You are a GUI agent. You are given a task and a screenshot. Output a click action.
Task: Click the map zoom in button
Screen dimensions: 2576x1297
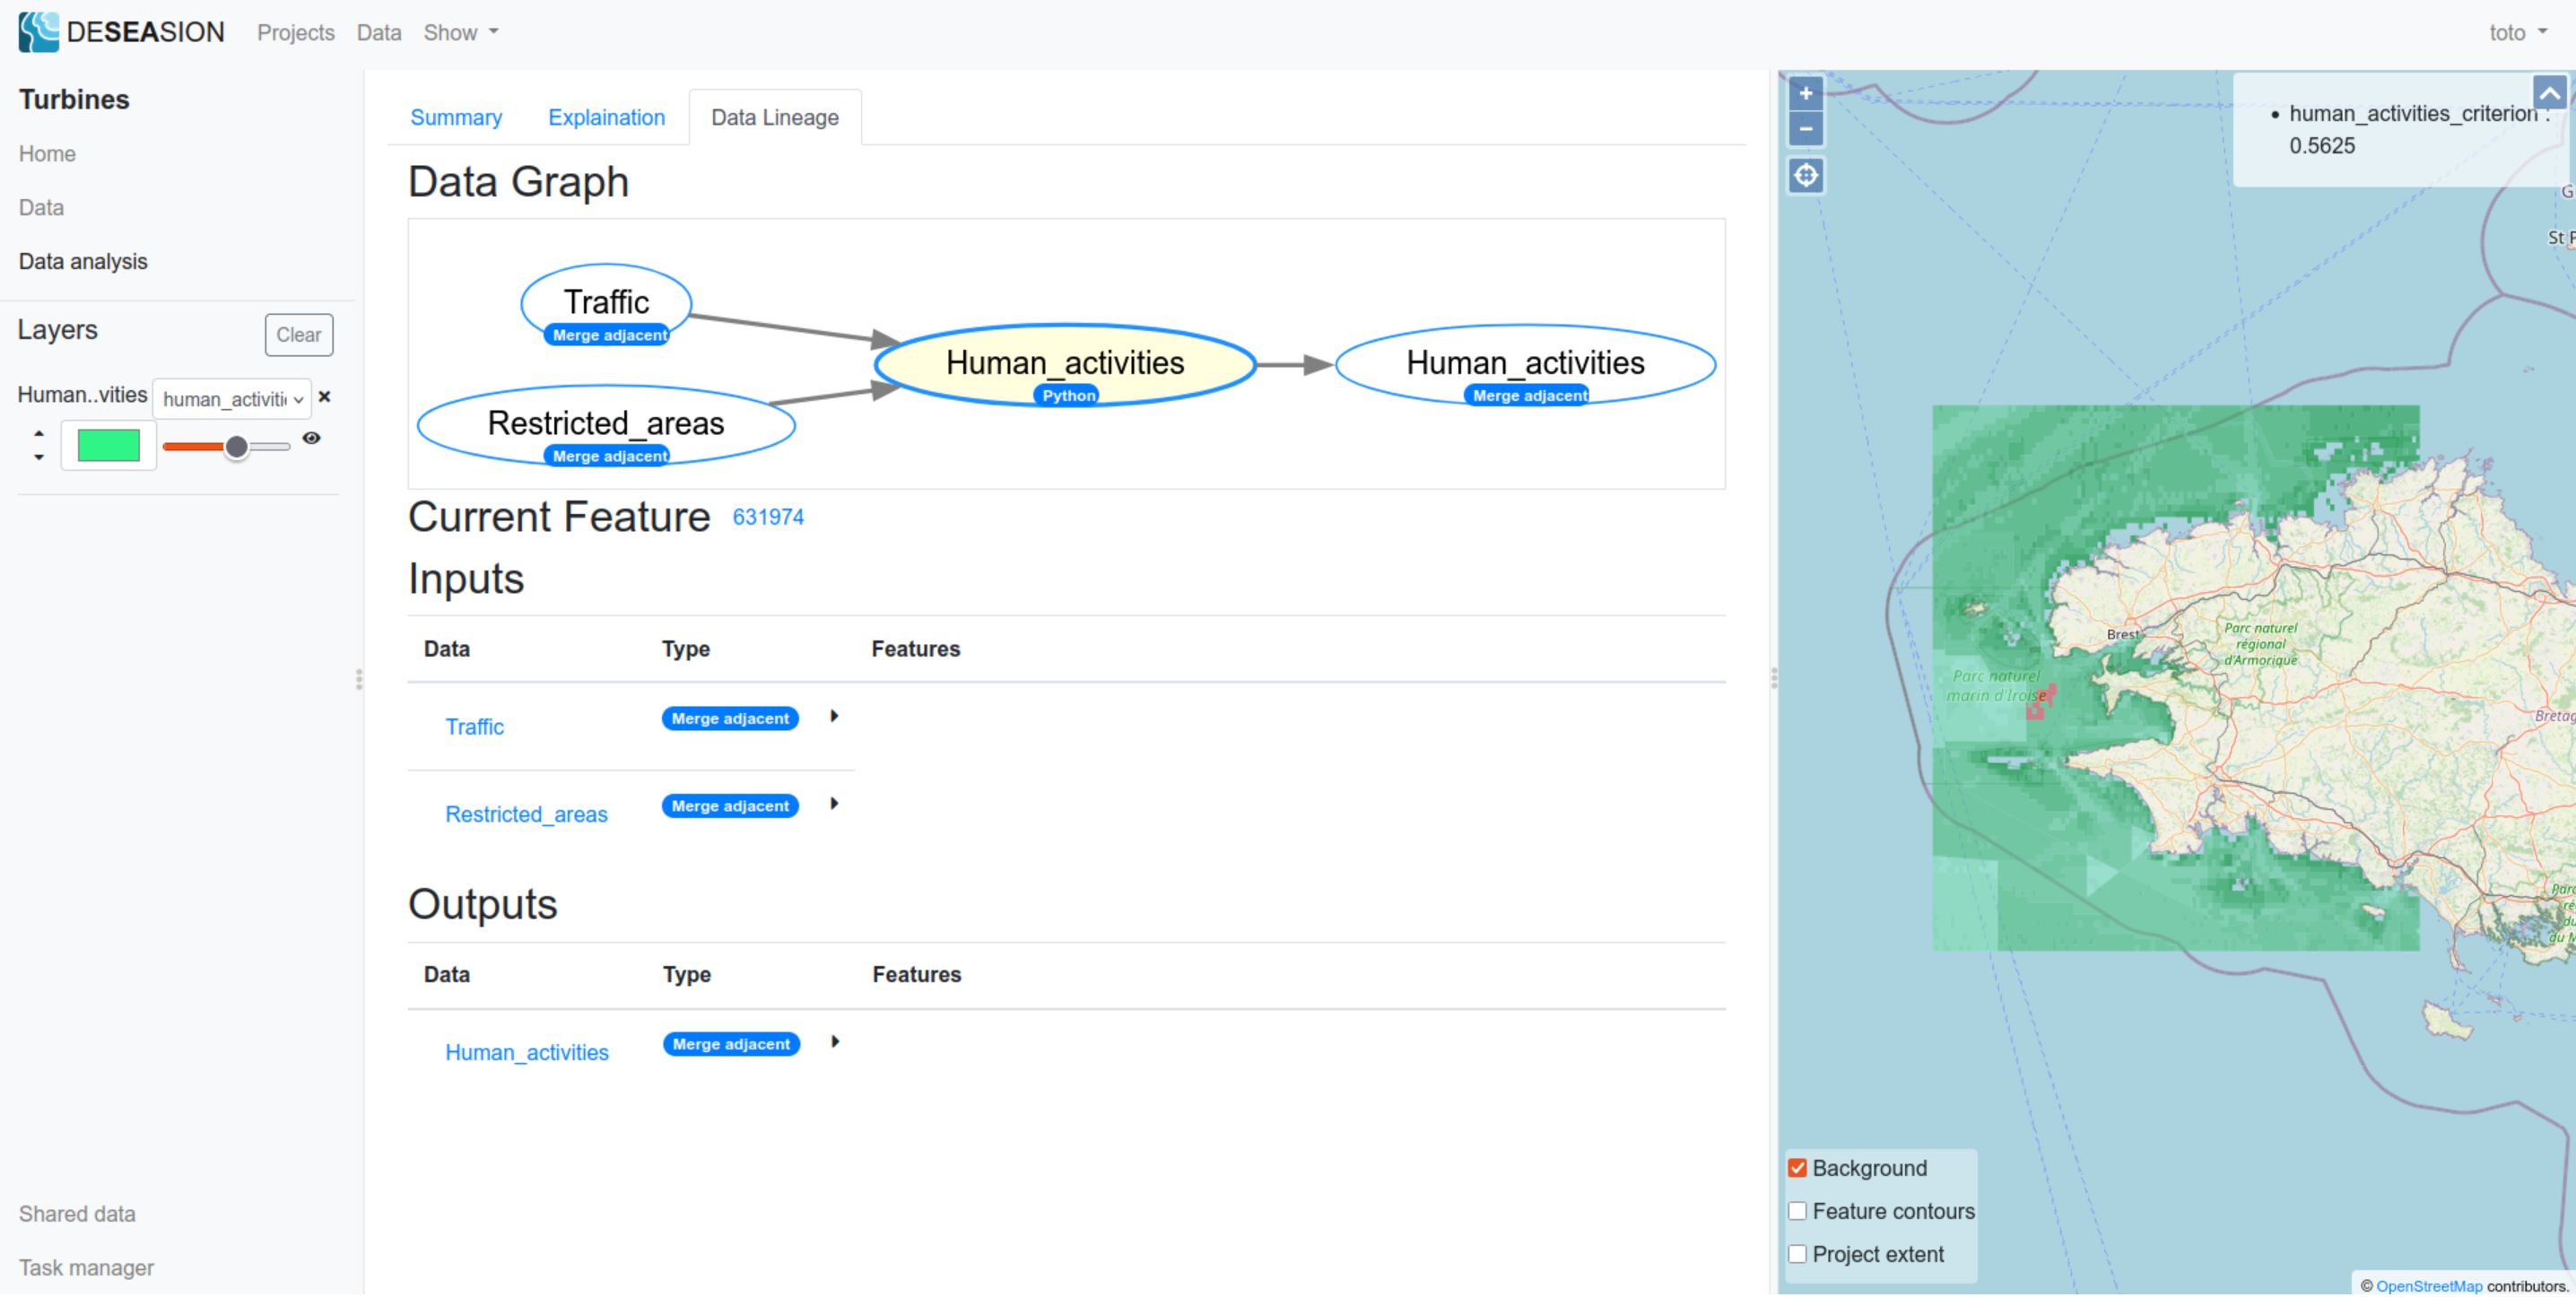coord(1805,94)
